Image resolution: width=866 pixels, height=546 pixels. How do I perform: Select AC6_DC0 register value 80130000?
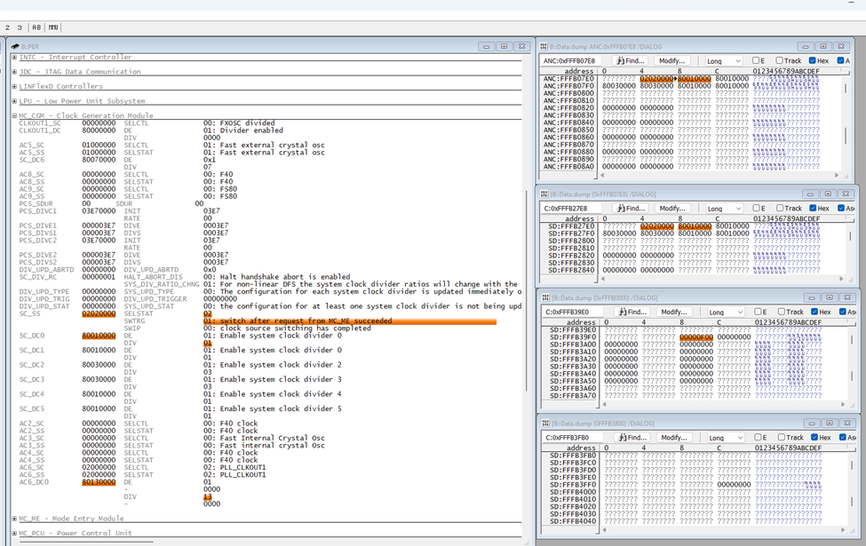tap(99, 482)
